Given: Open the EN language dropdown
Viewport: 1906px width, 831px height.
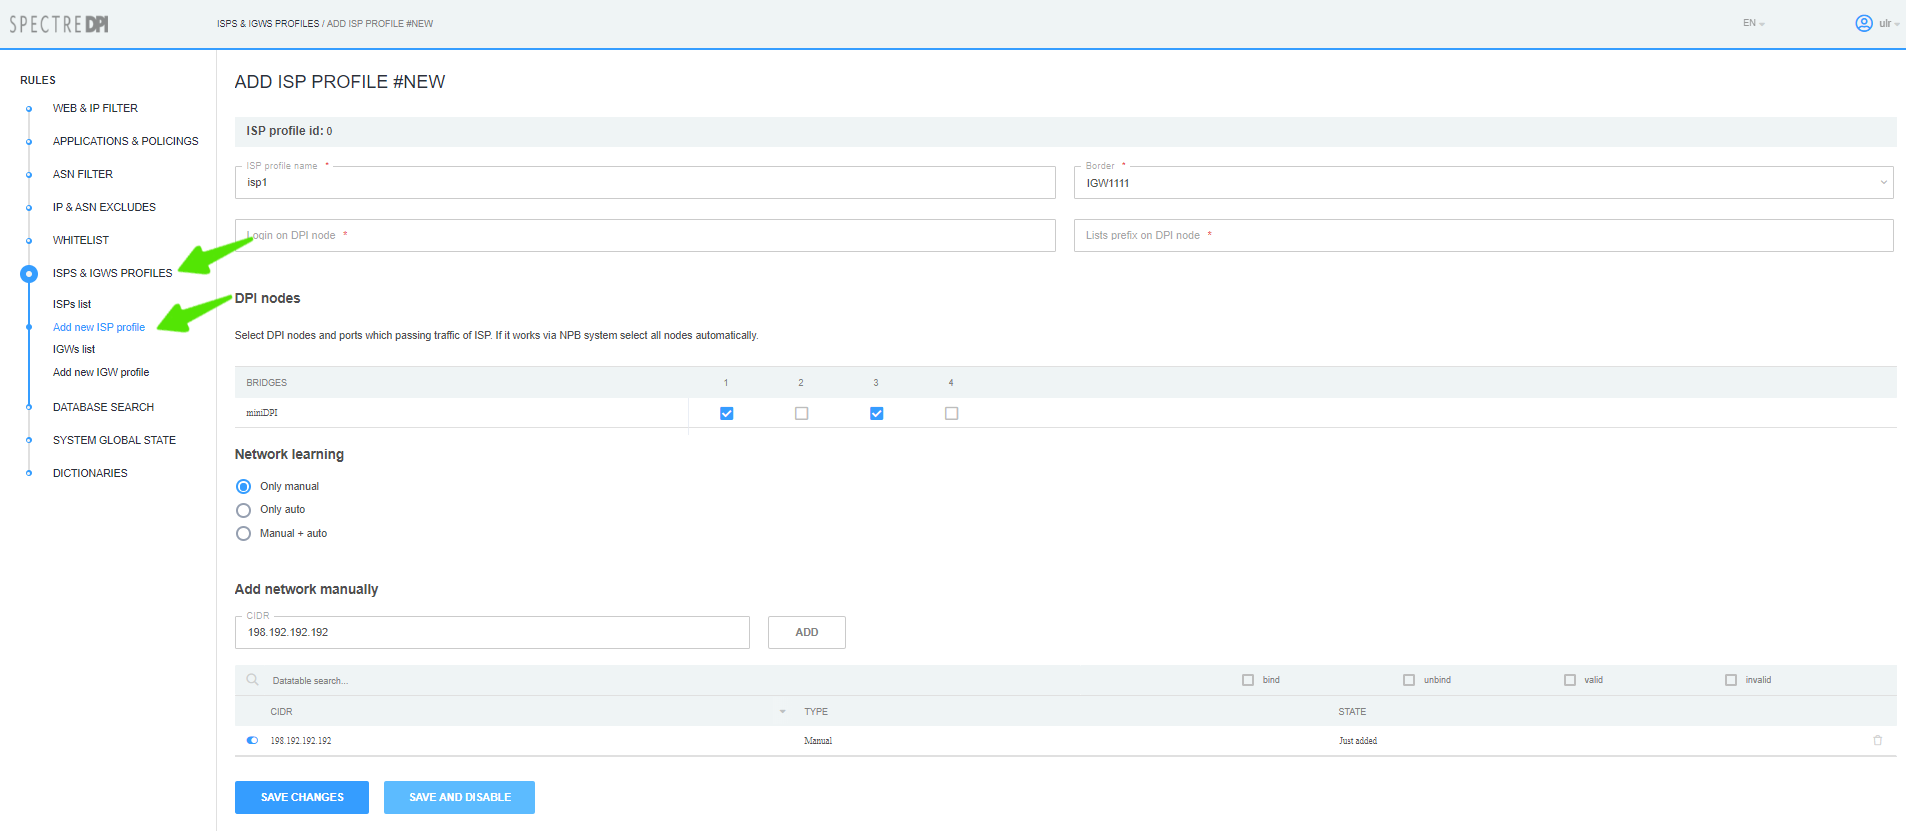Looking at the screenshot, I should point(1753,23).
